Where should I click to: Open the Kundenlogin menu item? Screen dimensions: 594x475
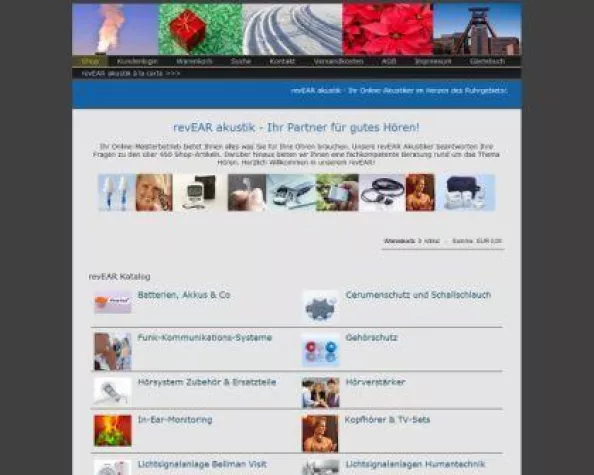137,61
